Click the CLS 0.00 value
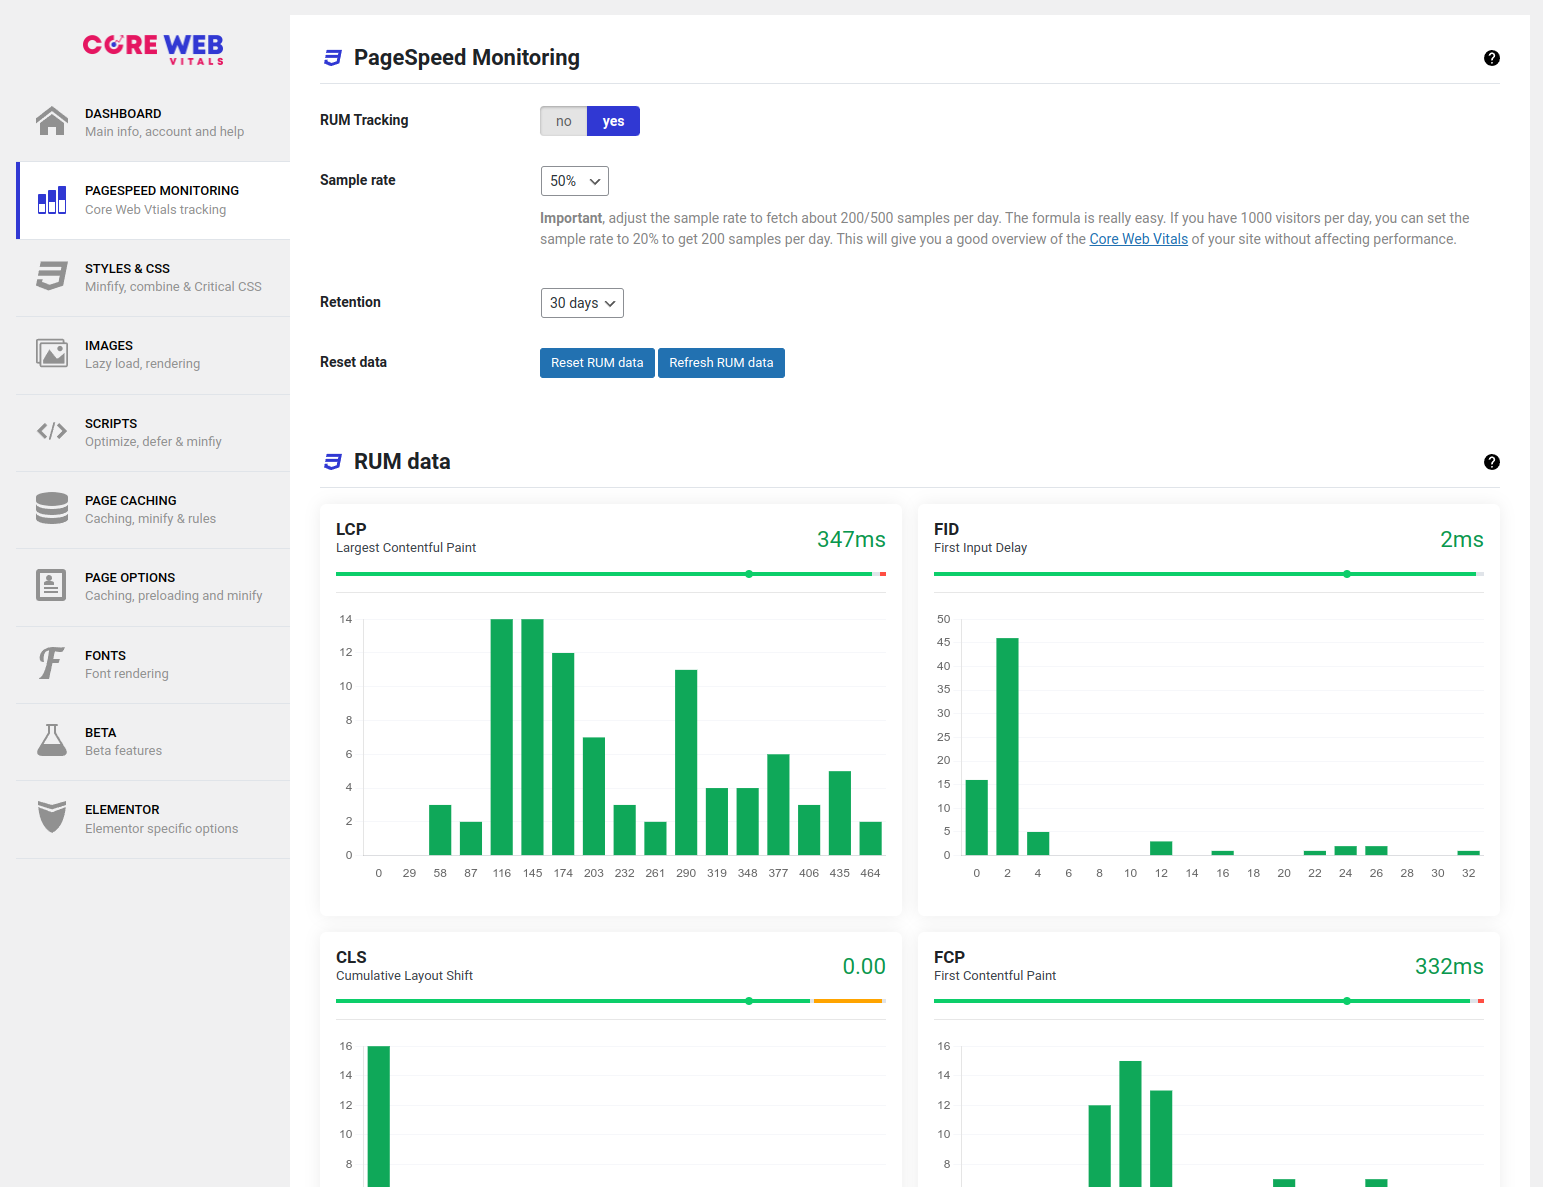Screen dimensions: 1543x1187 [x=864, y=966]
